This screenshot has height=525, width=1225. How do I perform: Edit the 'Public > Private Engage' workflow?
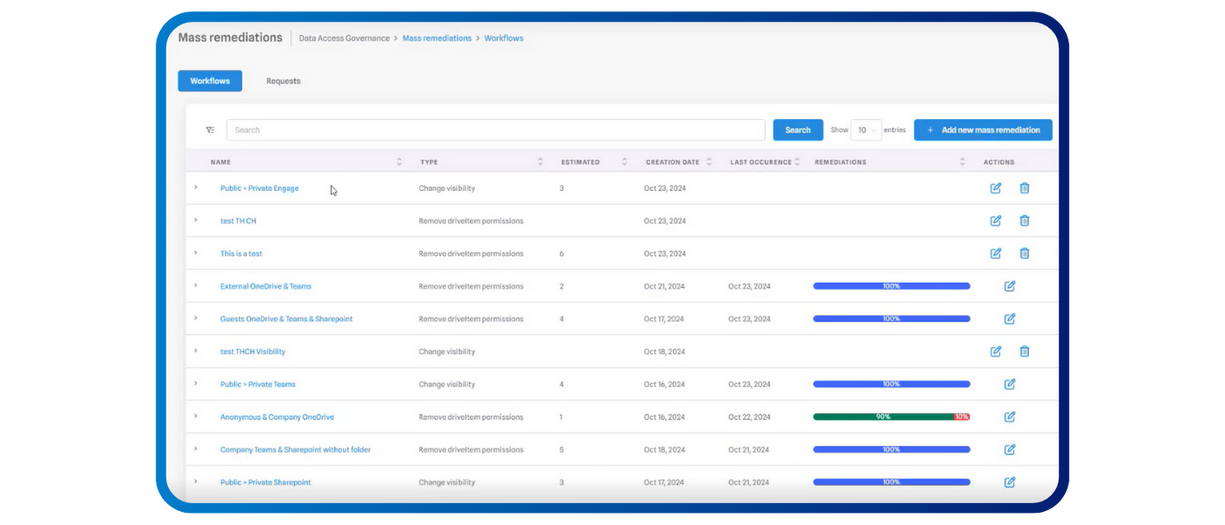[x=995, y=188]
